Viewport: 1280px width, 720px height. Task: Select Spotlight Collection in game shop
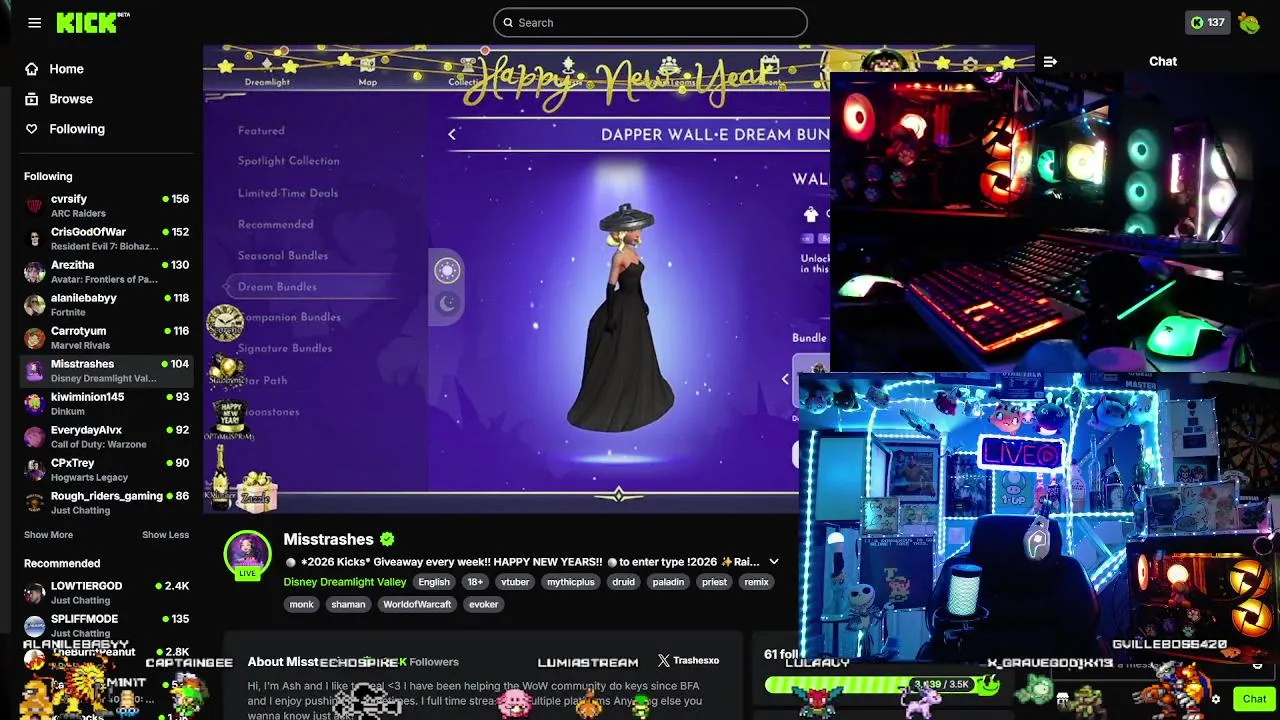288,161
